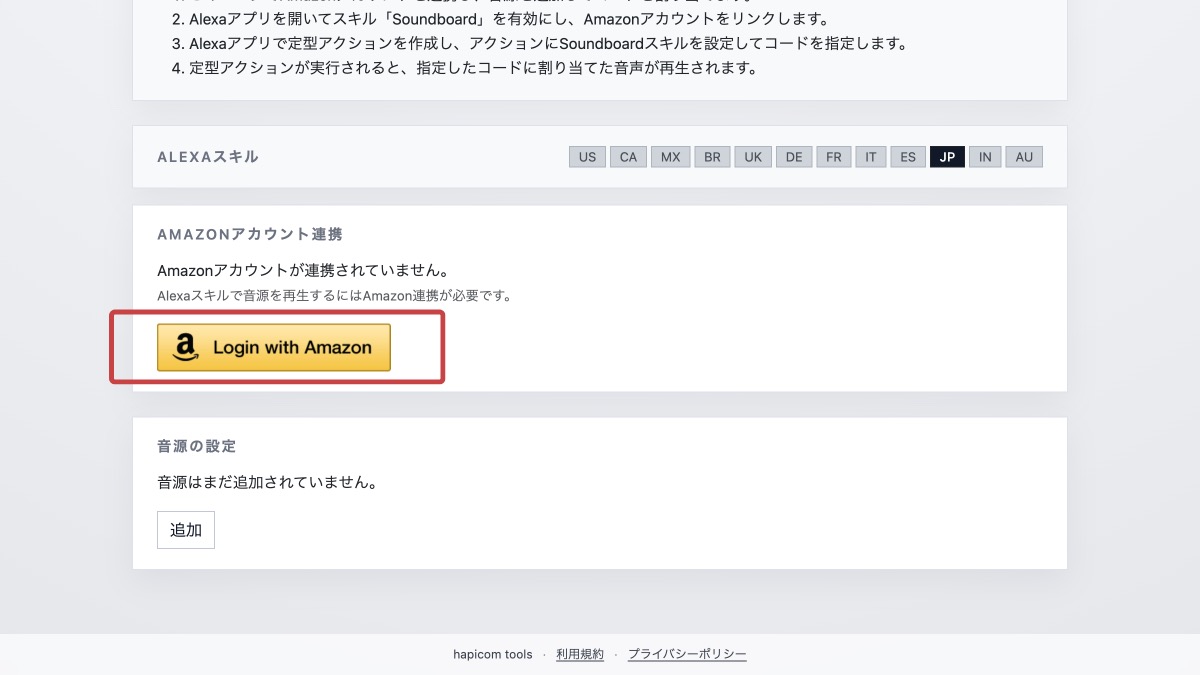Click the Login with Amazon button
This screenshot has height=675, width=1200.
[273, 347]
